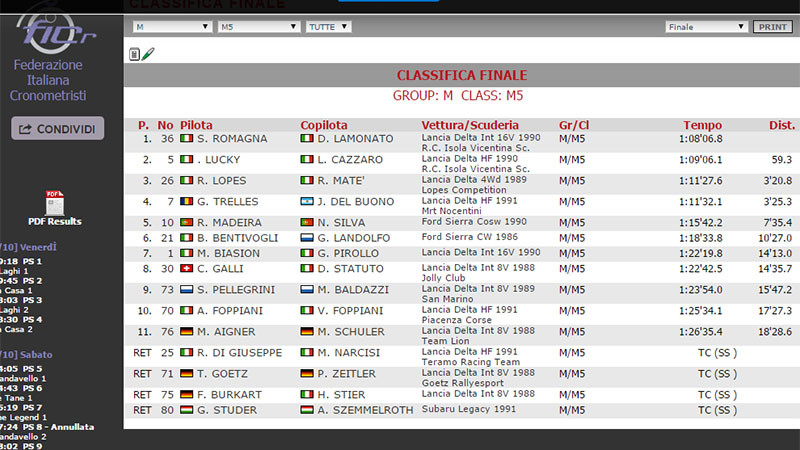Click the German flag beside M. AIGNER
Viewport: 800px width, 450px height.
coord(186,331)
